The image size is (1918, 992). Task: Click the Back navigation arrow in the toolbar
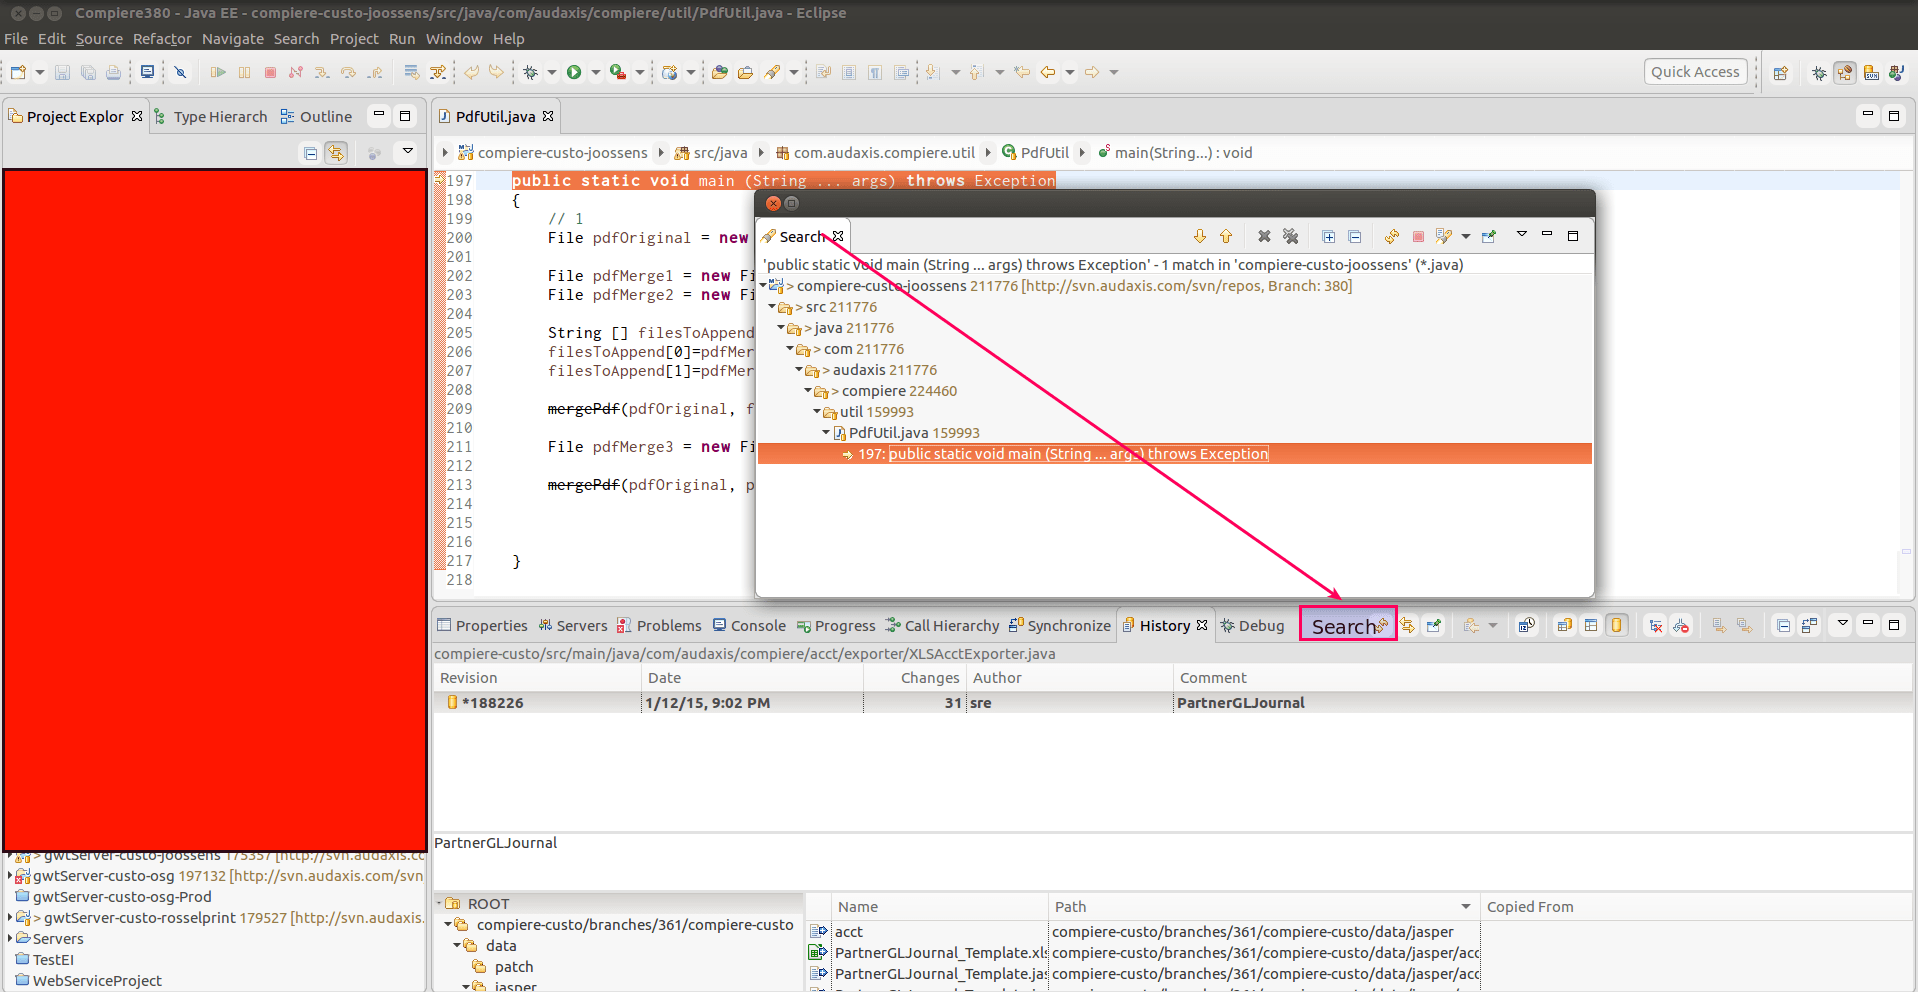click(x=1048, y=72)
